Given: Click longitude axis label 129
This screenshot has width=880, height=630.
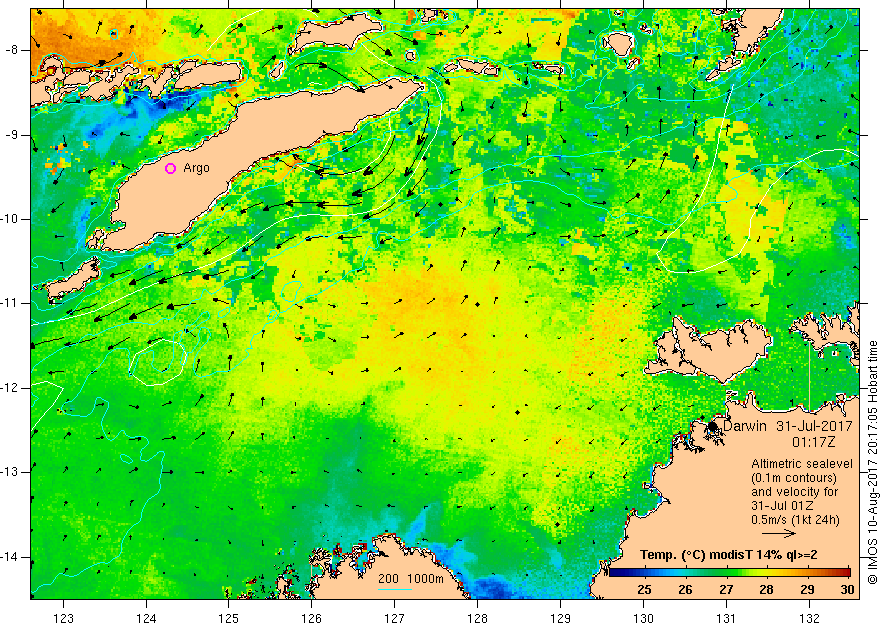Looking at the screenshot, I should point(561,618).
